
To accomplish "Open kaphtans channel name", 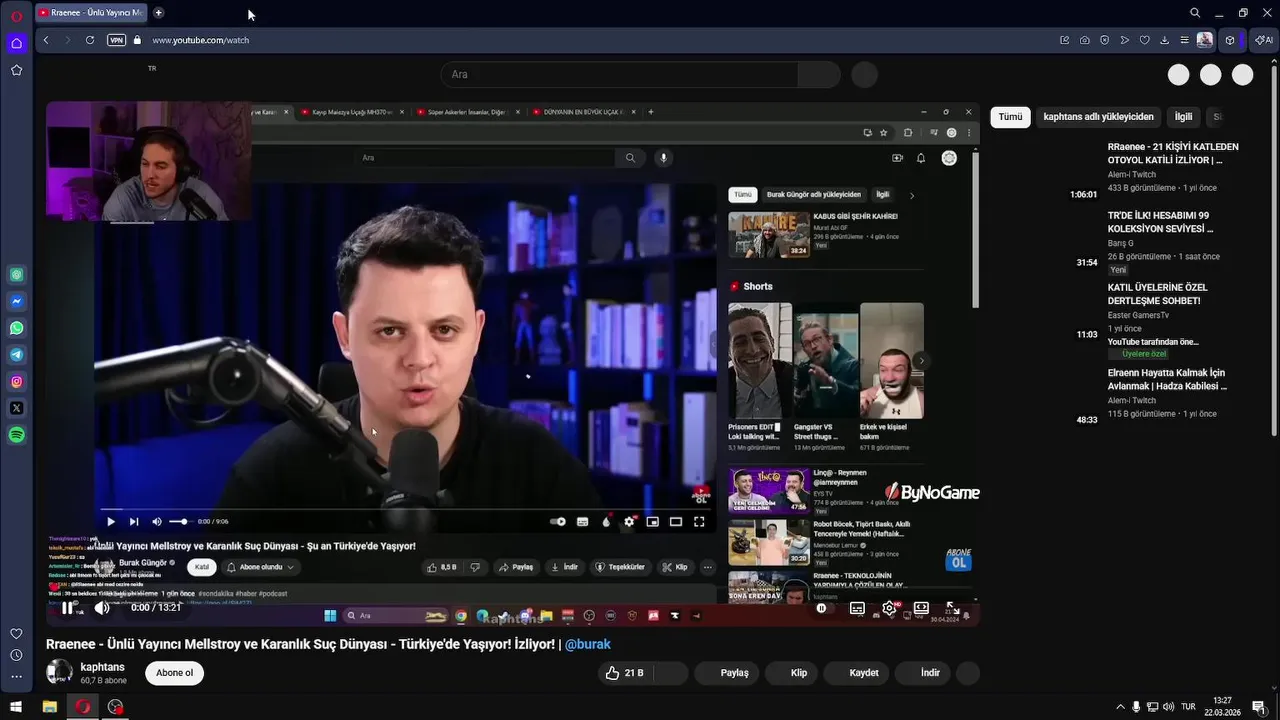I will 102,667.
